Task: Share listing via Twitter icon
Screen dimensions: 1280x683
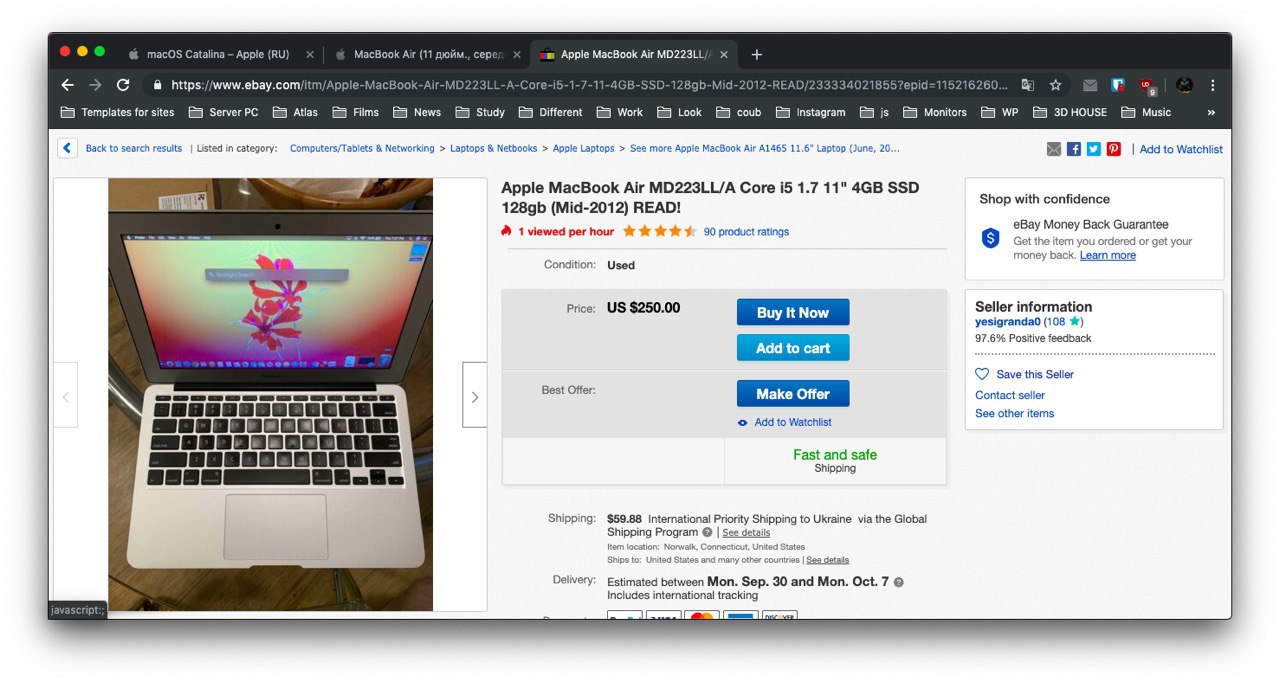Action: click(x=1094, y=149)
